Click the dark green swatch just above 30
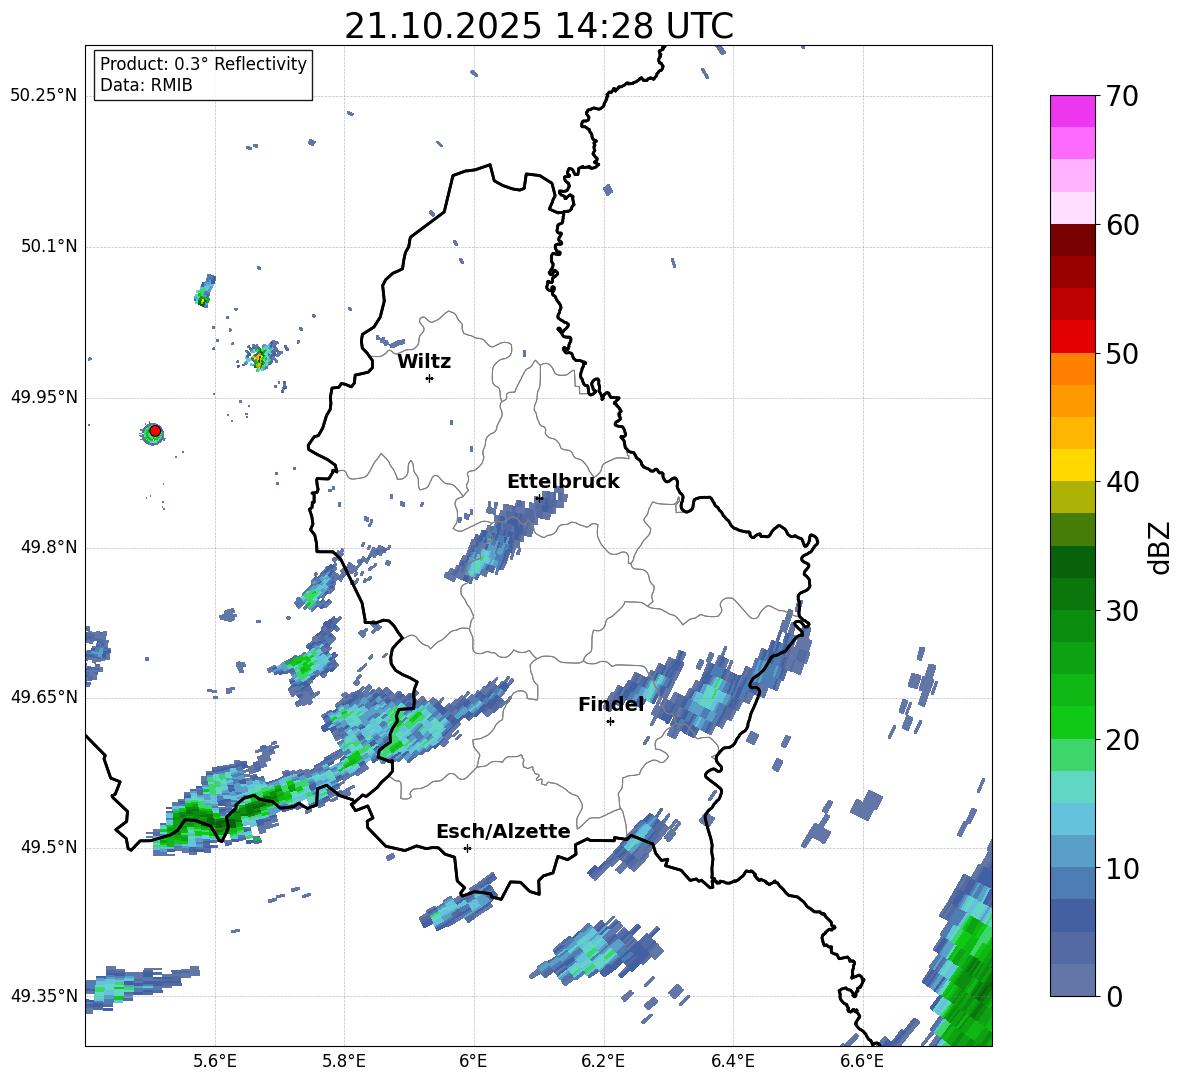Viewport: 1184px width, 1081px height. [1072, 594]
